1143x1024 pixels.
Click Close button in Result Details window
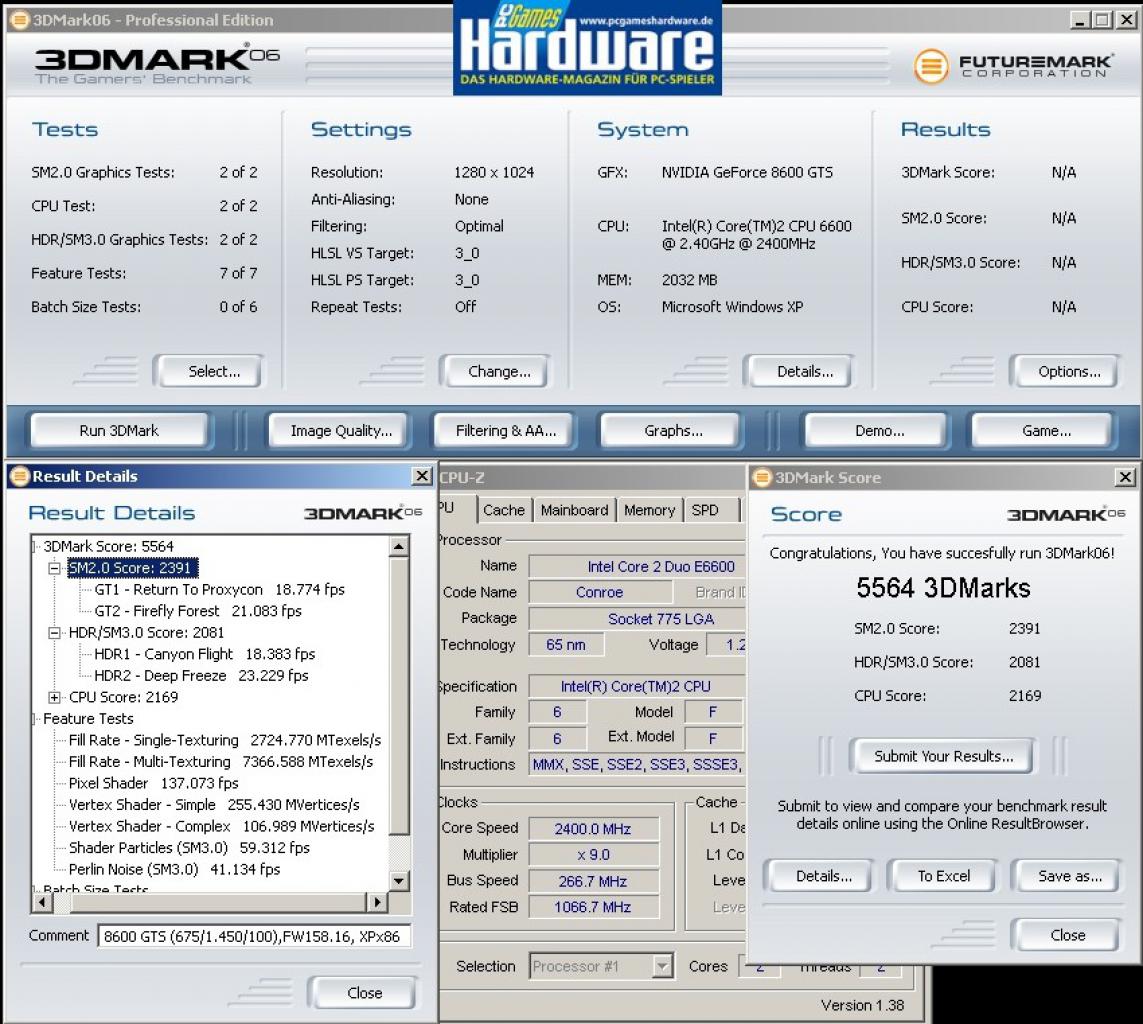pyautogui.click(x=362, y=993)
